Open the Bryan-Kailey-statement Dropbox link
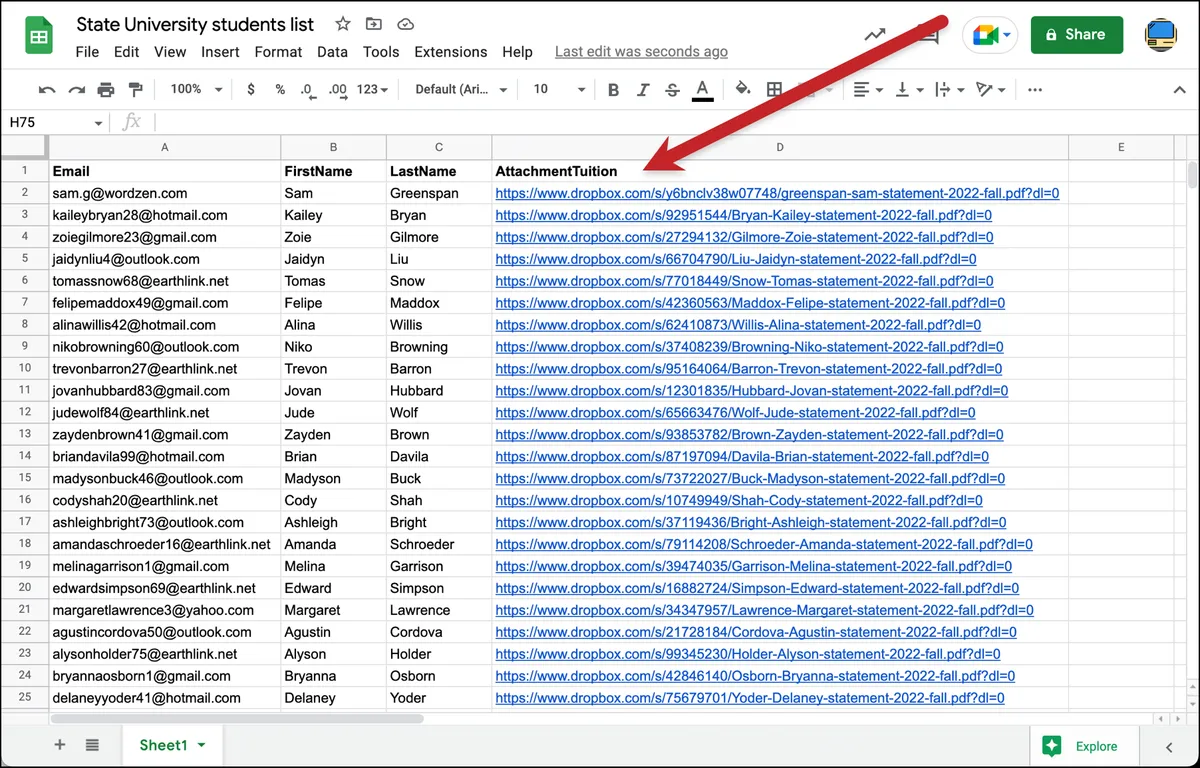This screenshot has width=1200, height=768. 743,215
